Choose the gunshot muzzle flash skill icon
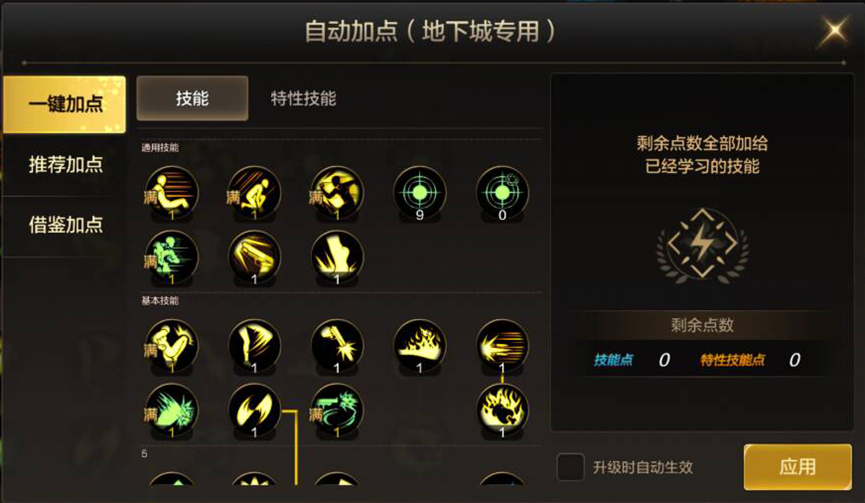The height and width of the screenshot is (503, 865). tap(337, 346)
